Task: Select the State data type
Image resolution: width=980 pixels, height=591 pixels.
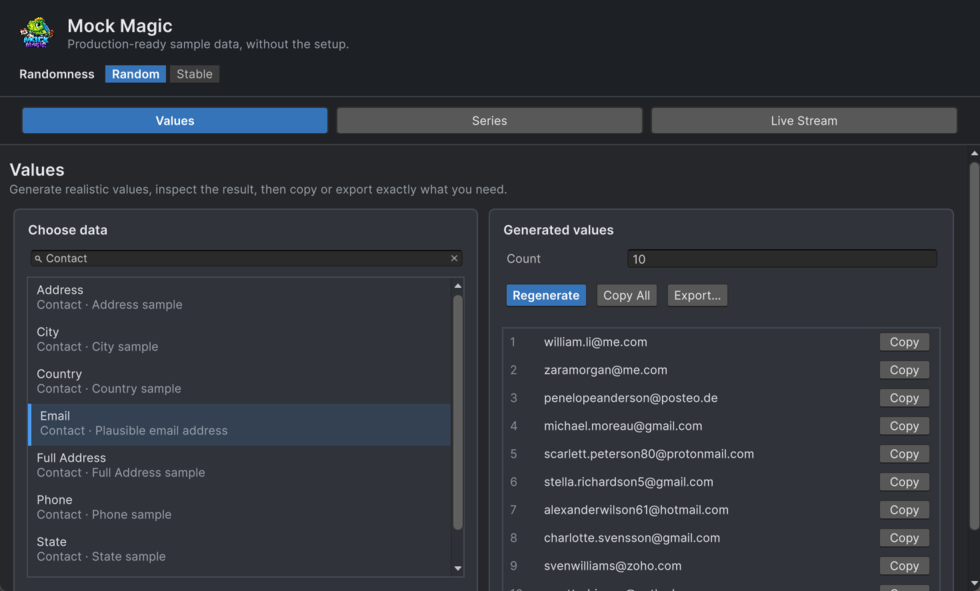Action: (239, 549)
